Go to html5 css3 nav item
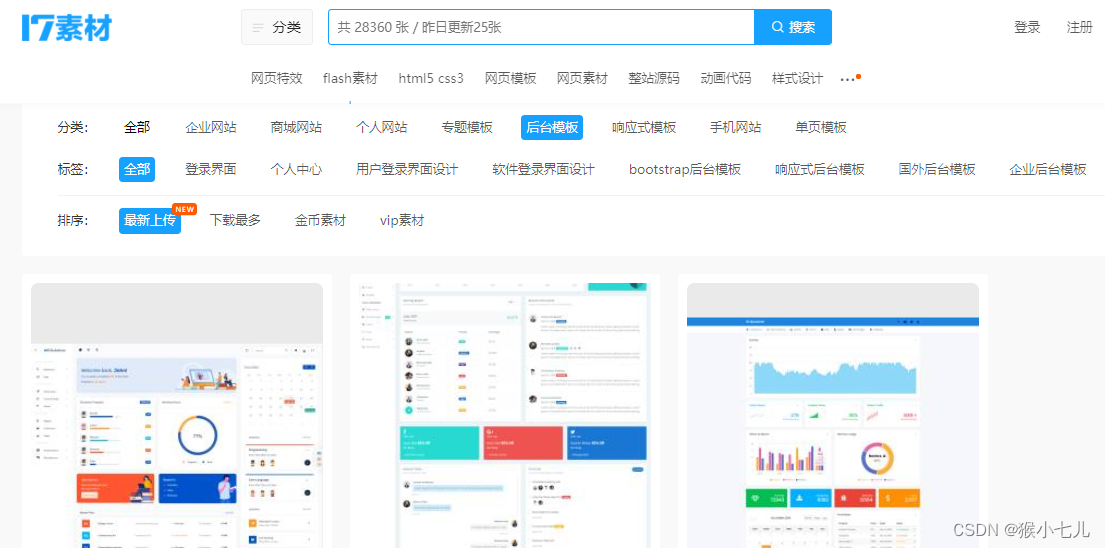The image size is (1105, 548). pyautogui.click(x=431, y=78)
